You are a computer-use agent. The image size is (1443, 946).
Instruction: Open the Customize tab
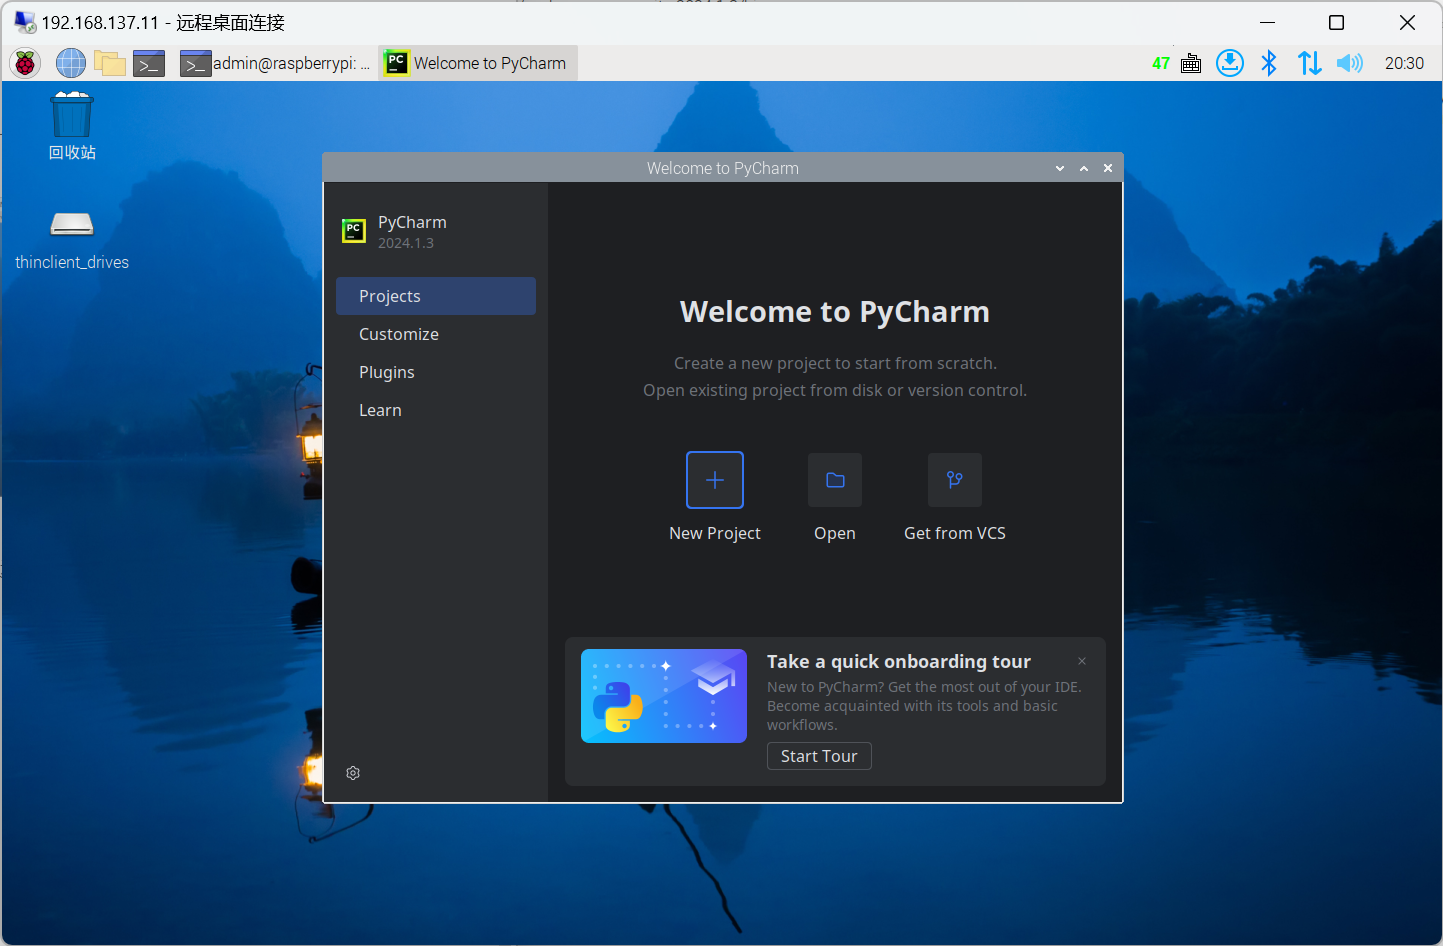[x=436, y=334]
